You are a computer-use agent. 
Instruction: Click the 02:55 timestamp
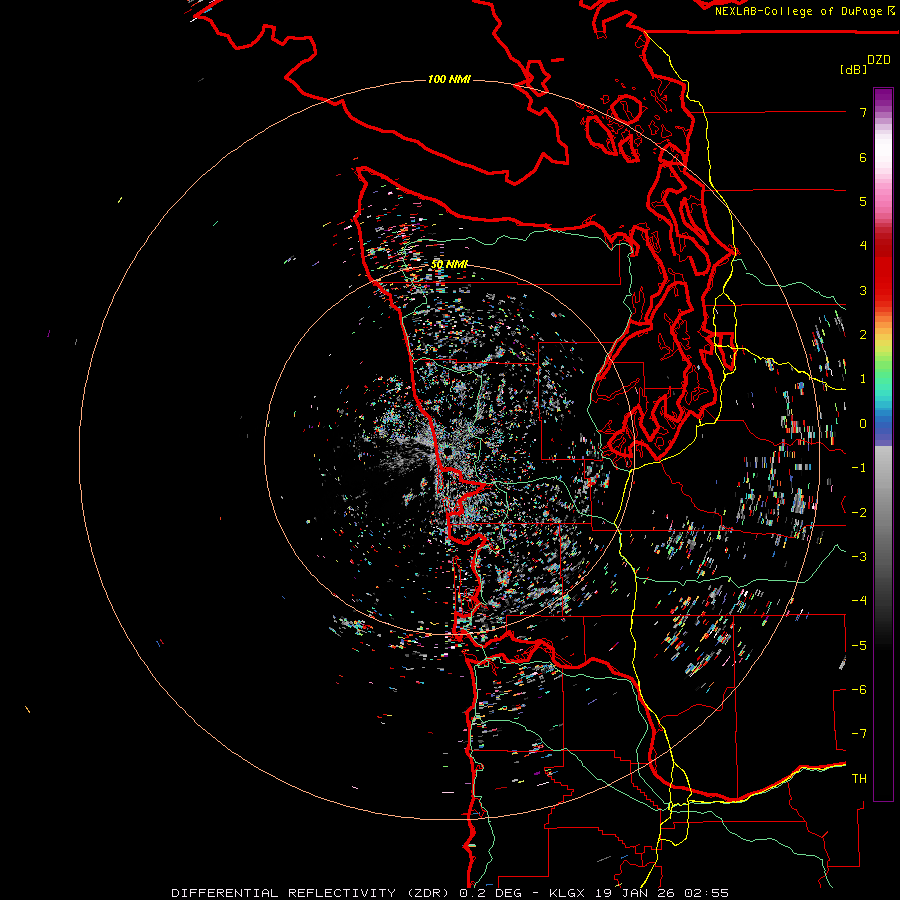pos(707,893)
